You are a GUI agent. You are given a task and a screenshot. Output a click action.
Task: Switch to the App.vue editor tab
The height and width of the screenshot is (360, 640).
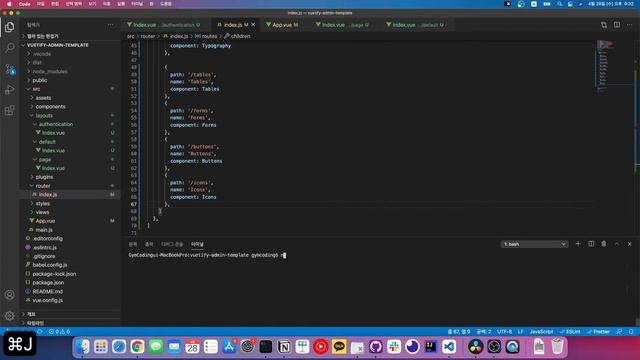282,25
